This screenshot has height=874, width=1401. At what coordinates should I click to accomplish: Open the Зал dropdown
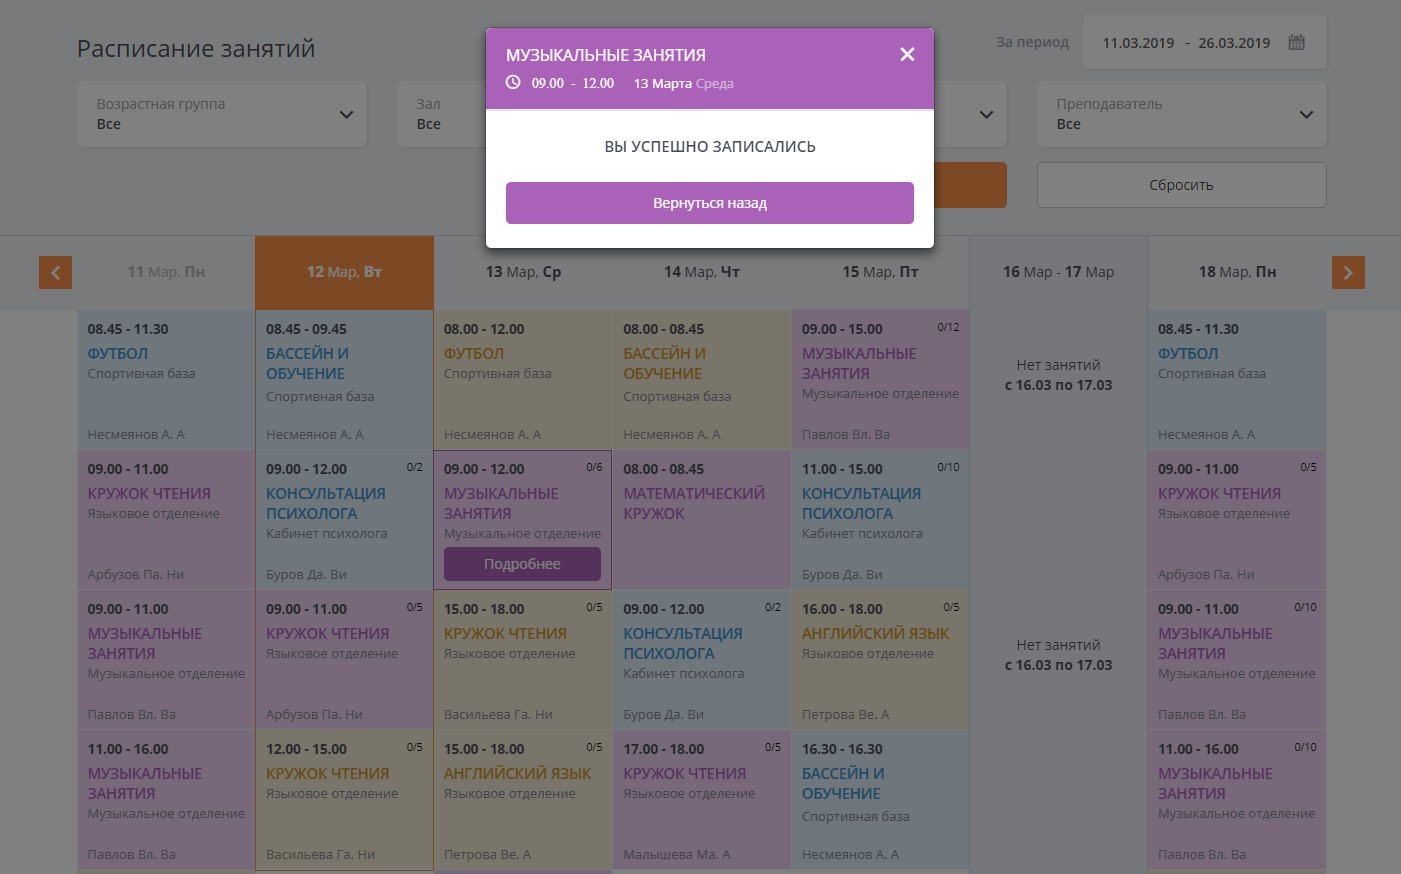pos(440,115)
